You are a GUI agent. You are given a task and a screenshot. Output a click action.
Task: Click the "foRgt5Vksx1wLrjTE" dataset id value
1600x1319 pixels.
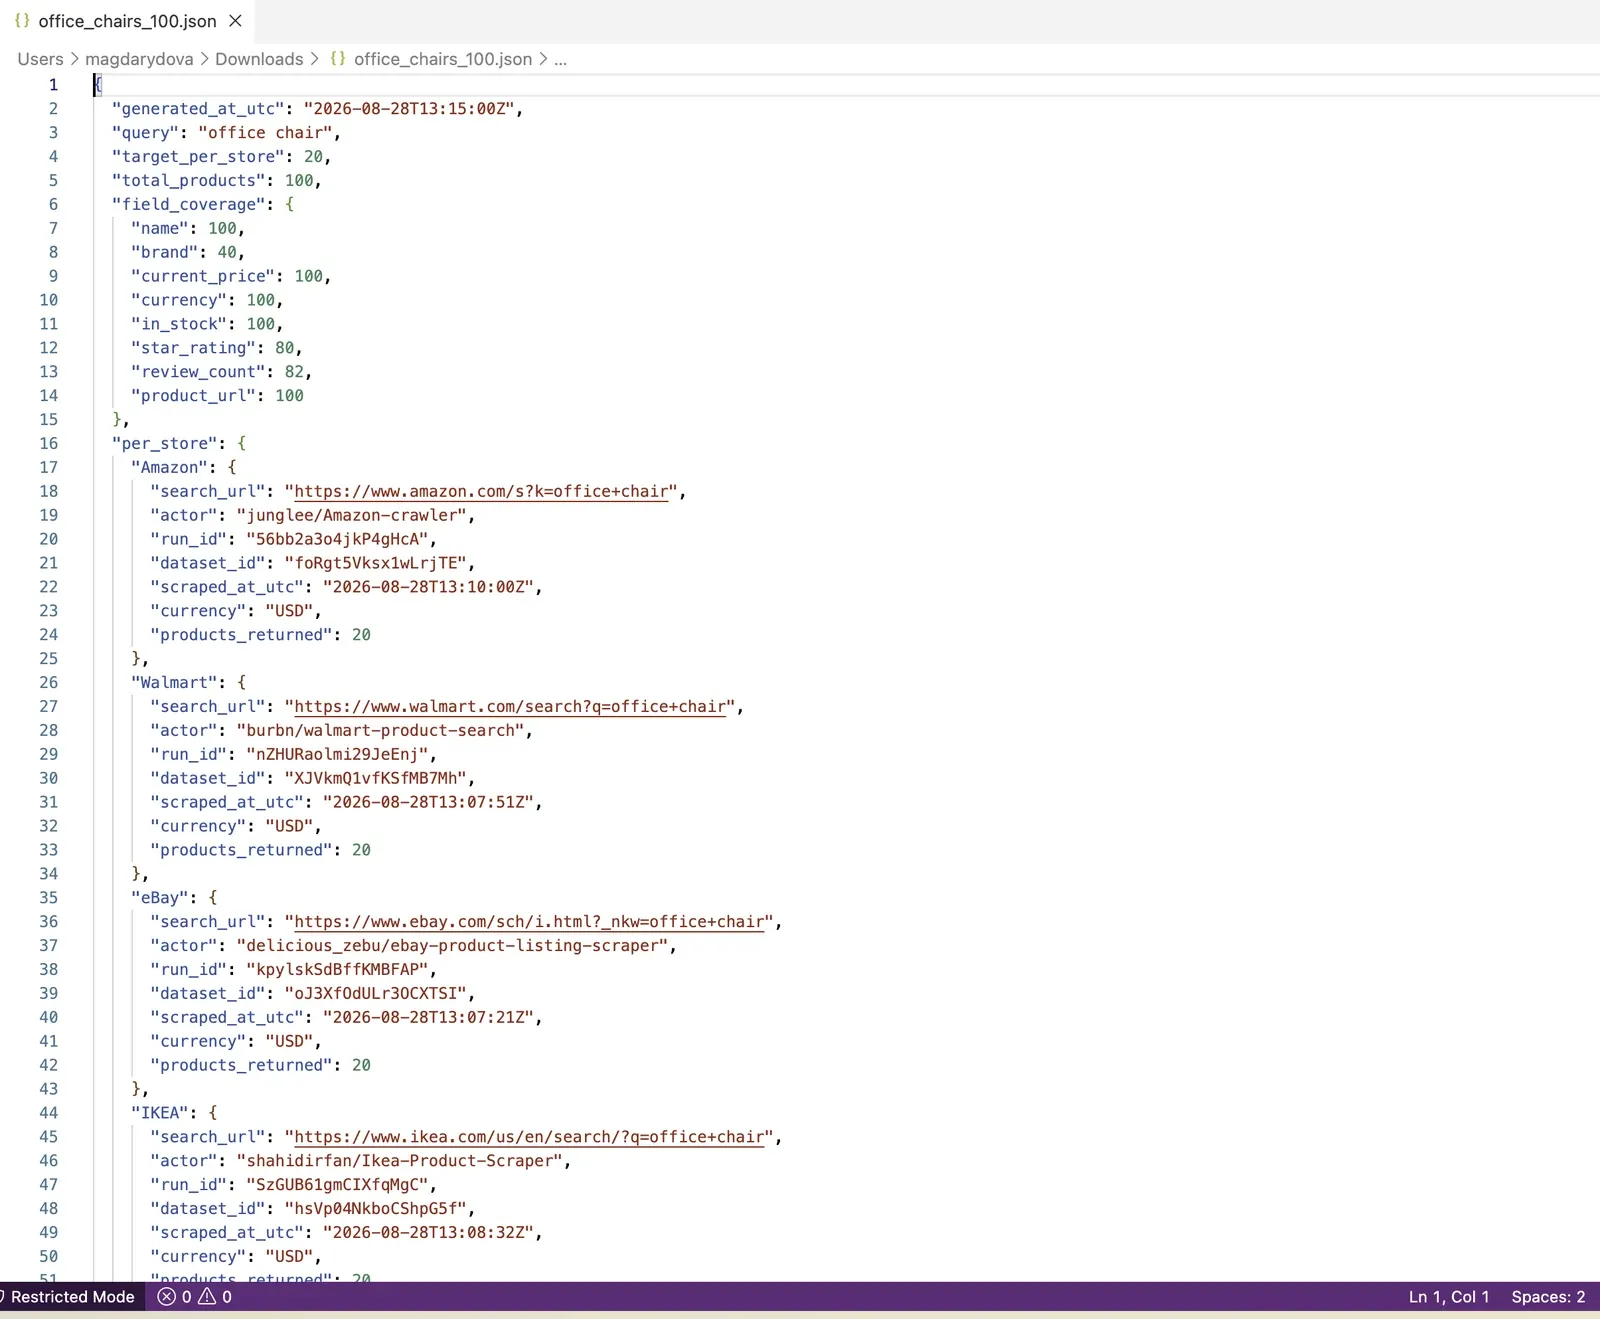pyautogui.click(x=375, y=563)
